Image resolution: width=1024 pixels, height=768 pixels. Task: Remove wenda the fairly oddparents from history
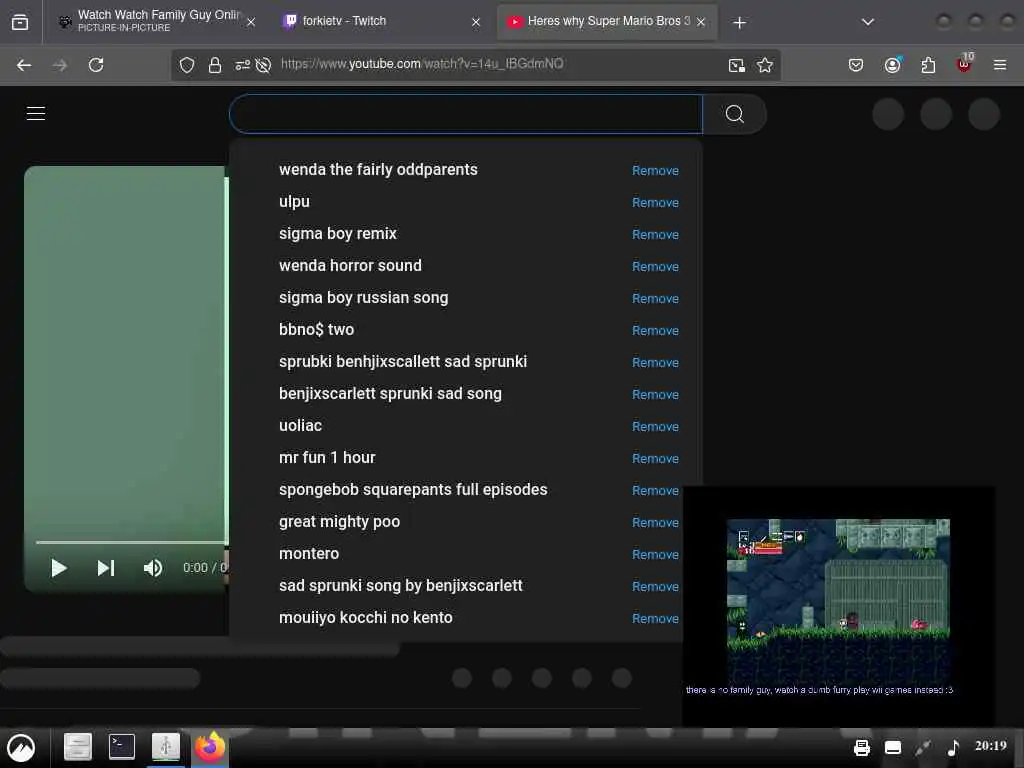pyautogui.click(x=655, y=170)
